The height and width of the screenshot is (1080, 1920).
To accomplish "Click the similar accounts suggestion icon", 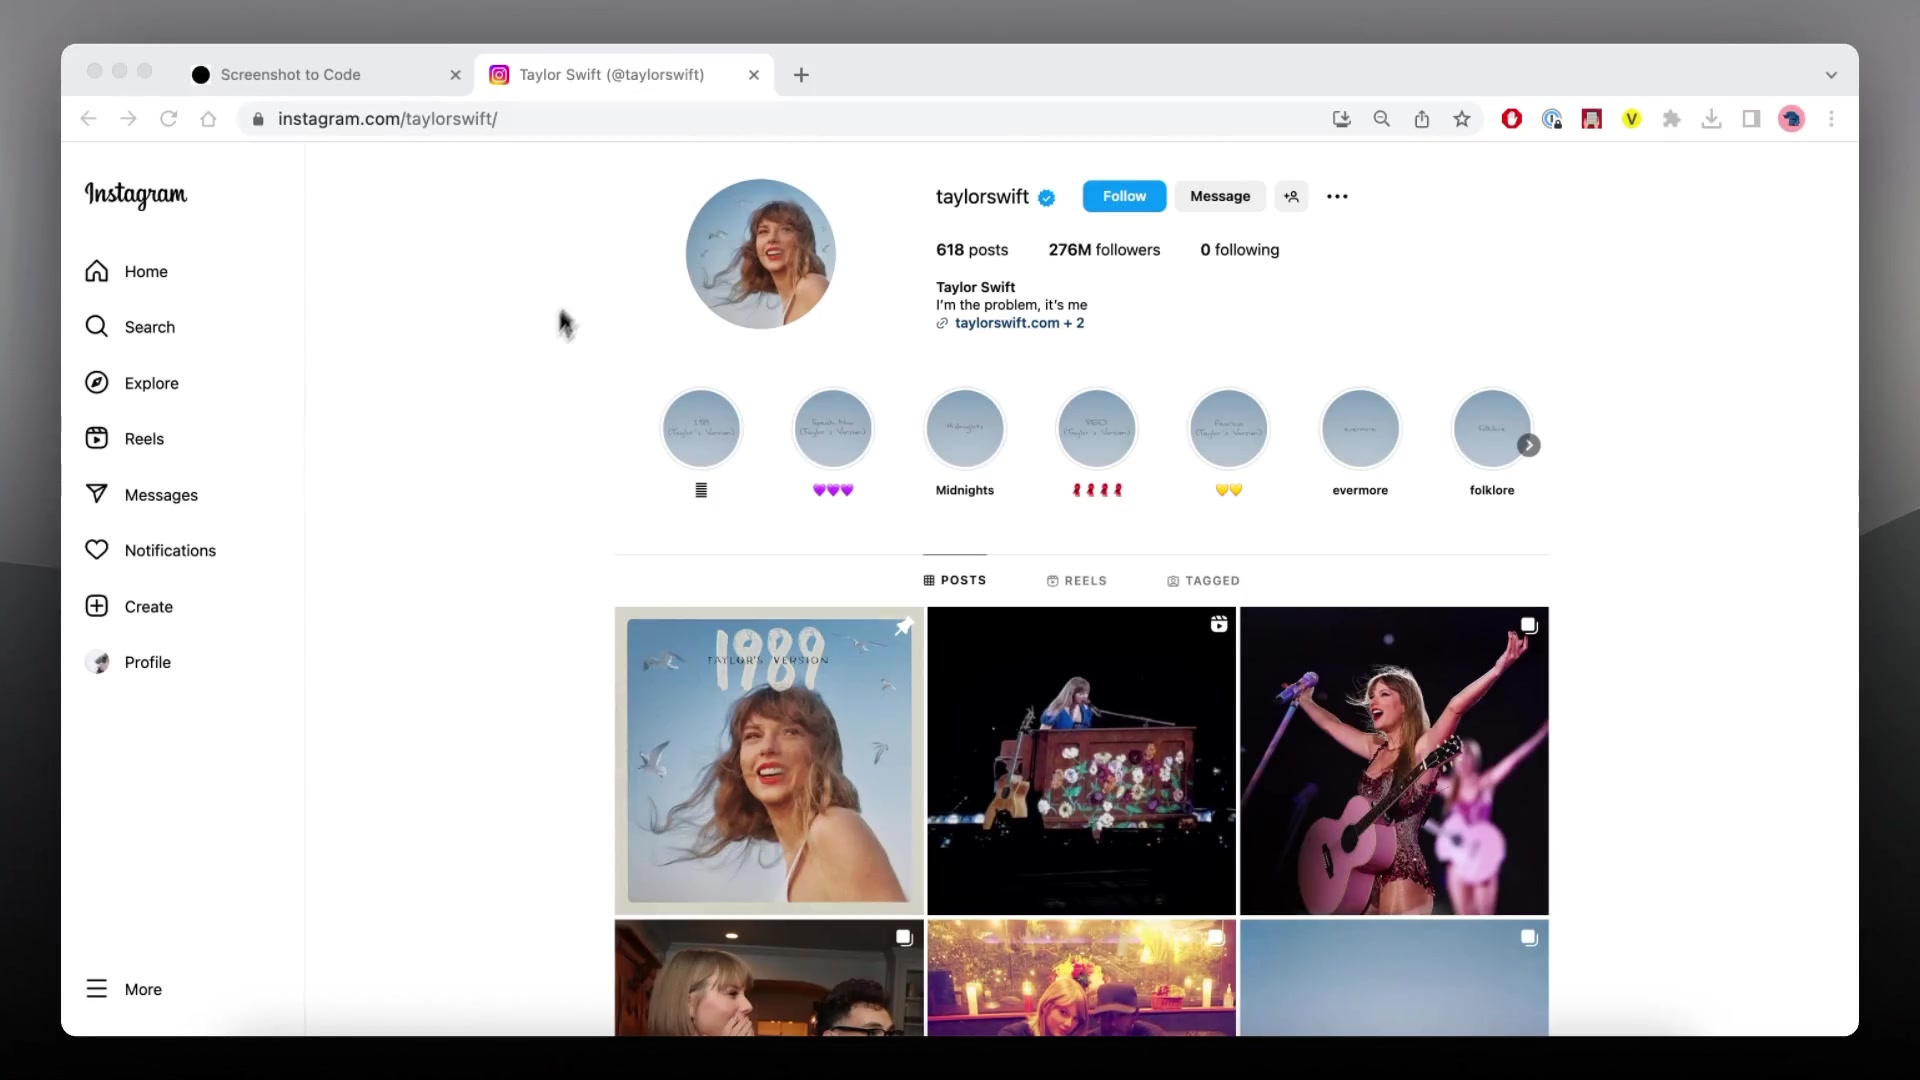I will (x=1291, y=197).
